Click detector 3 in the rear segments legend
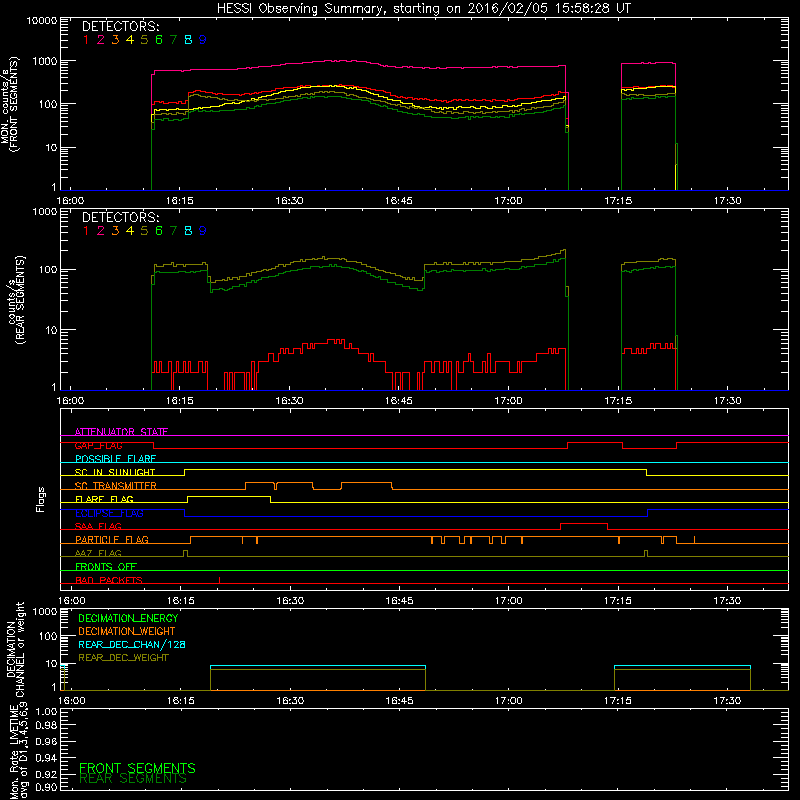The height and width of the screenshot is (800, 800). tap(115, 231)
